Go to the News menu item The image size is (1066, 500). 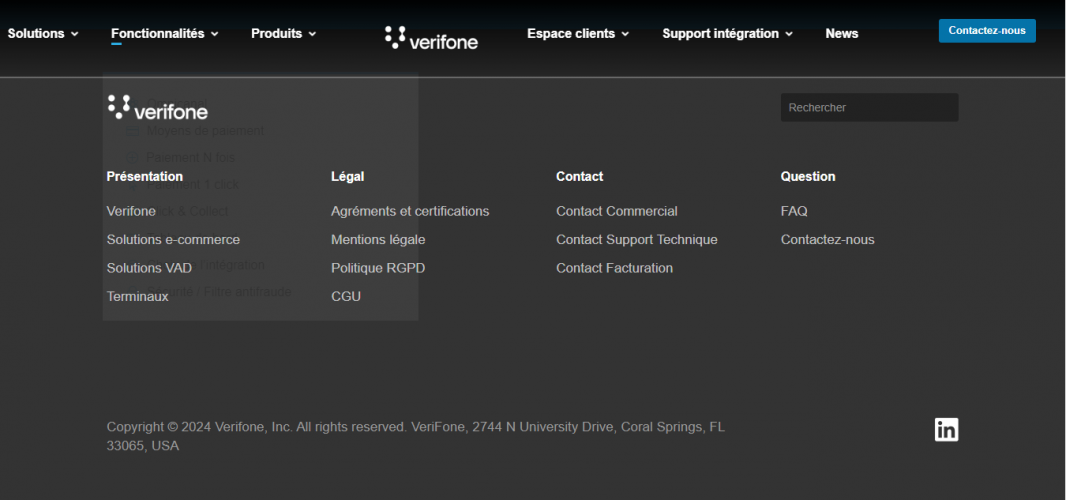click(841, 34)
